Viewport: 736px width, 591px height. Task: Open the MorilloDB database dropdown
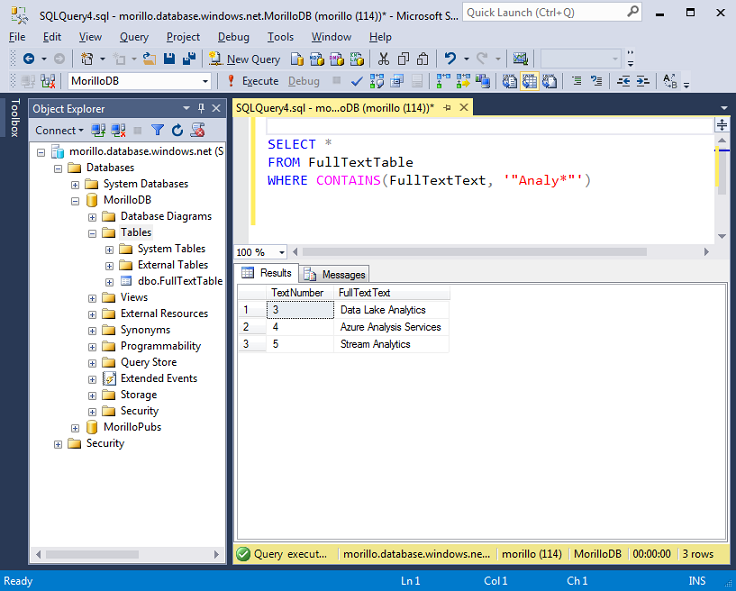tap(205, 81)
